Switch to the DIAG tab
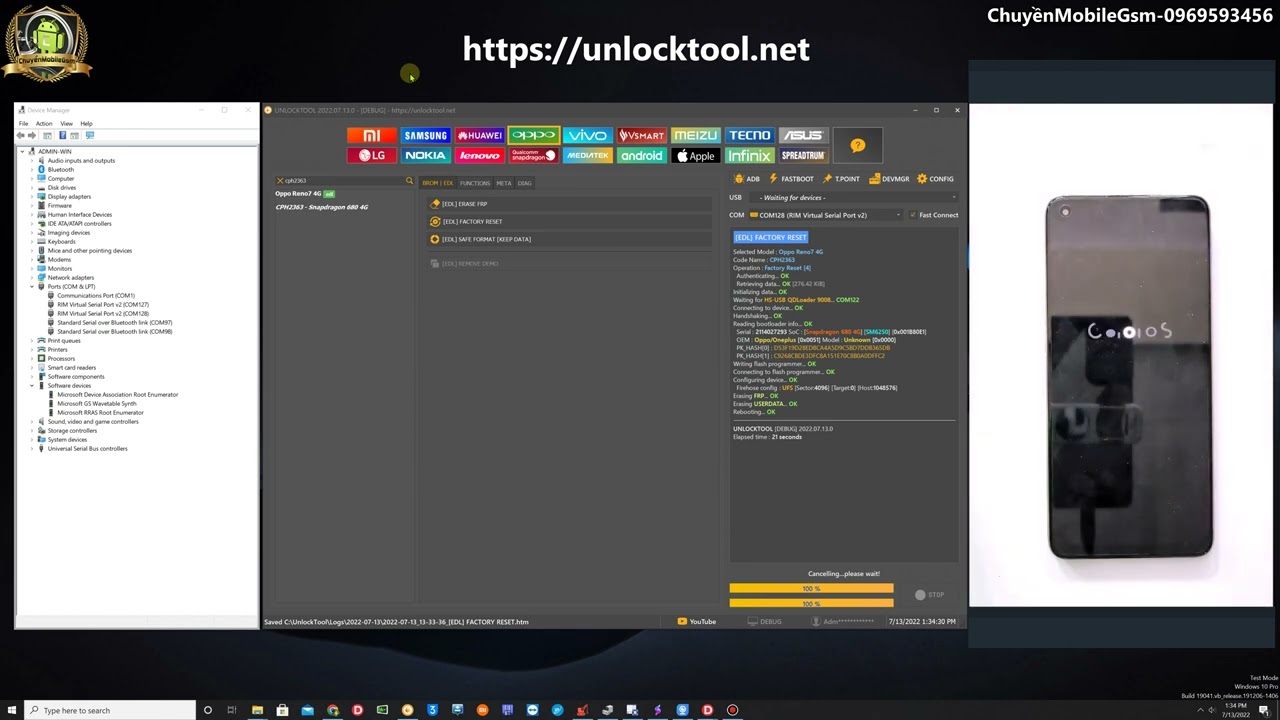The width and height of the screenshot is (1280, 720). (x=524, y=183)
